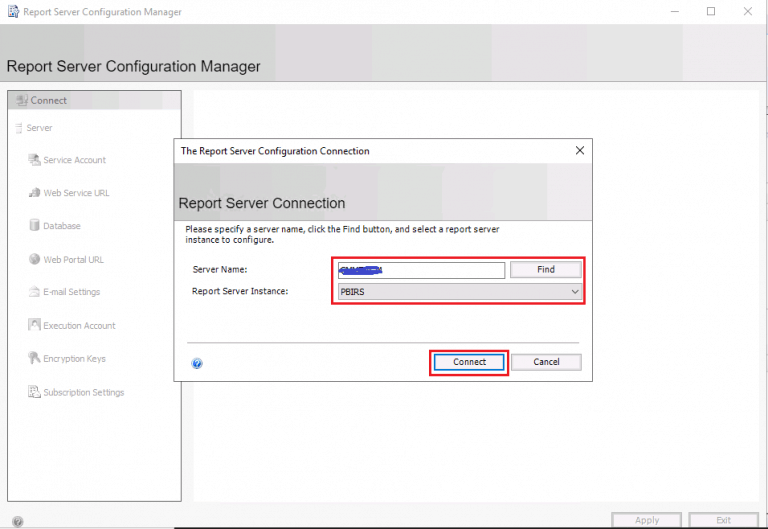Open help via the dialog's blue question icon
Image resolution: width=768 pixels, height=529 pixels.
(x=197, y=363)
